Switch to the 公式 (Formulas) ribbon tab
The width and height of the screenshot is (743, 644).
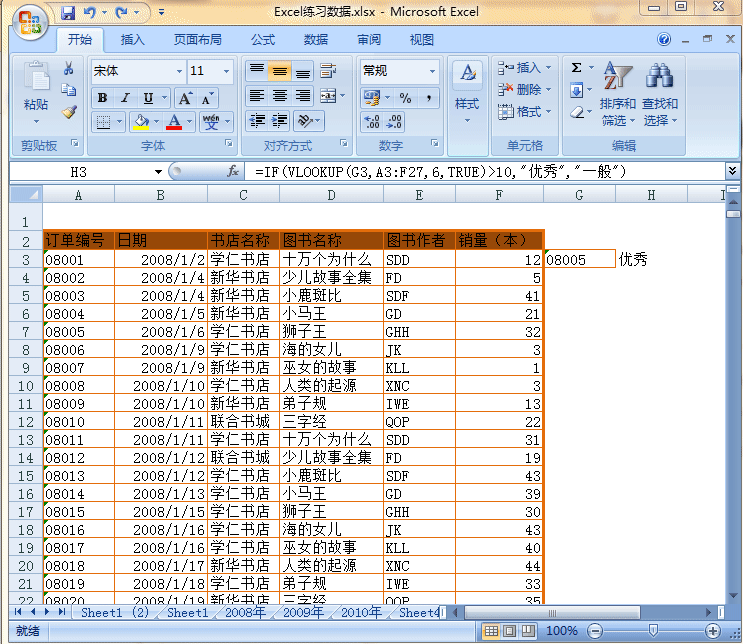tap(263, 40)
